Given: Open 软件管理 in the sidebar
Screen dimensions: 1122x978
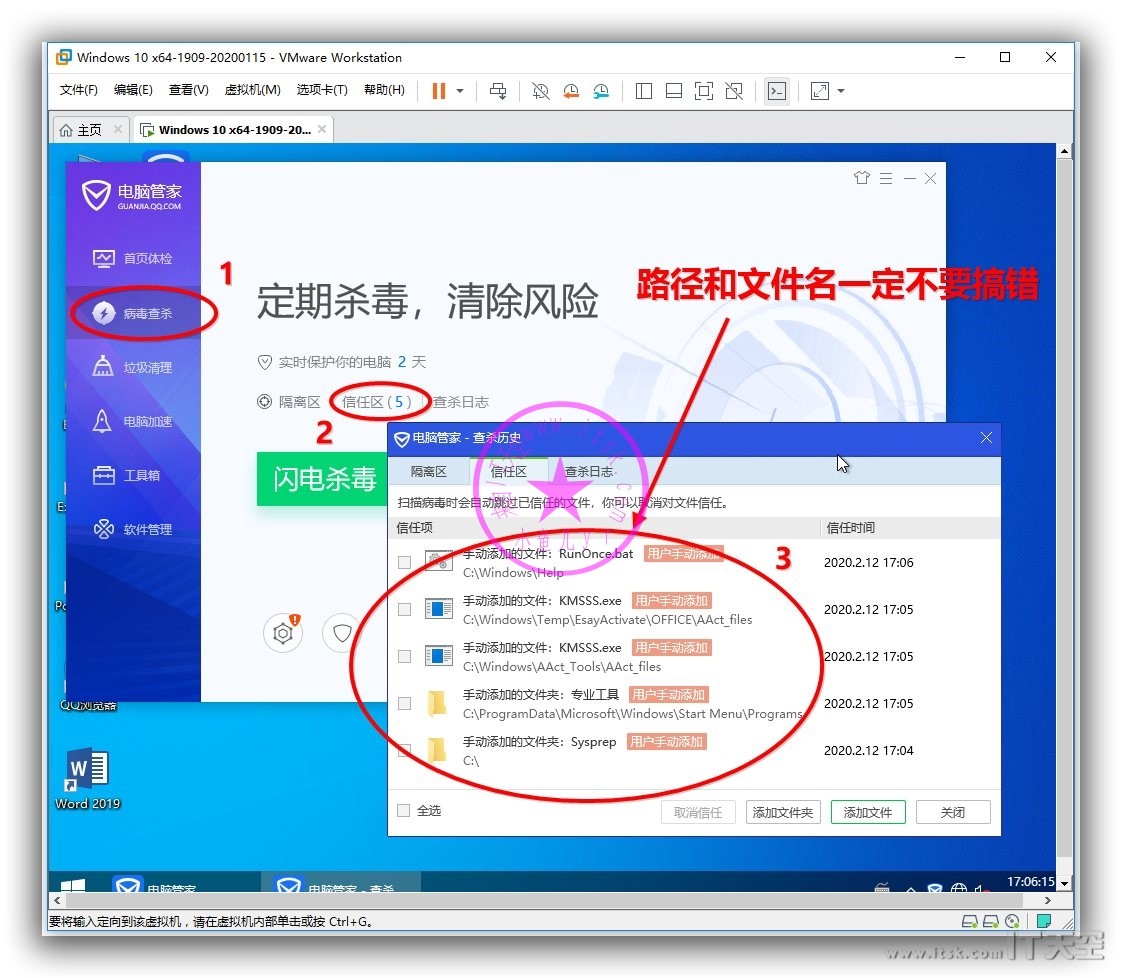Looking at the screenshot, I should 133,529.
